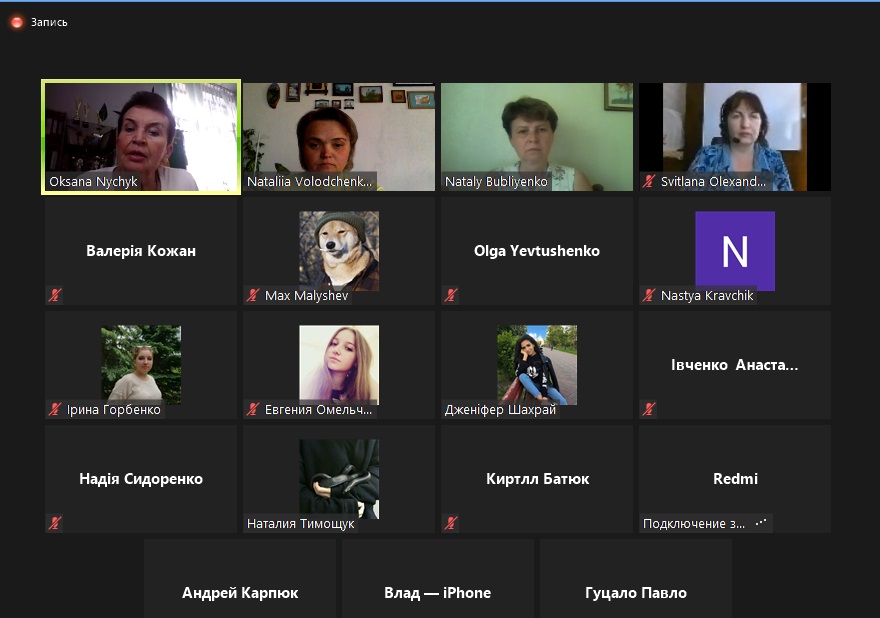The image size is (880, 618).
Task: Click Евгения Омельч... profile photo
Action: (x=339, y=364)
